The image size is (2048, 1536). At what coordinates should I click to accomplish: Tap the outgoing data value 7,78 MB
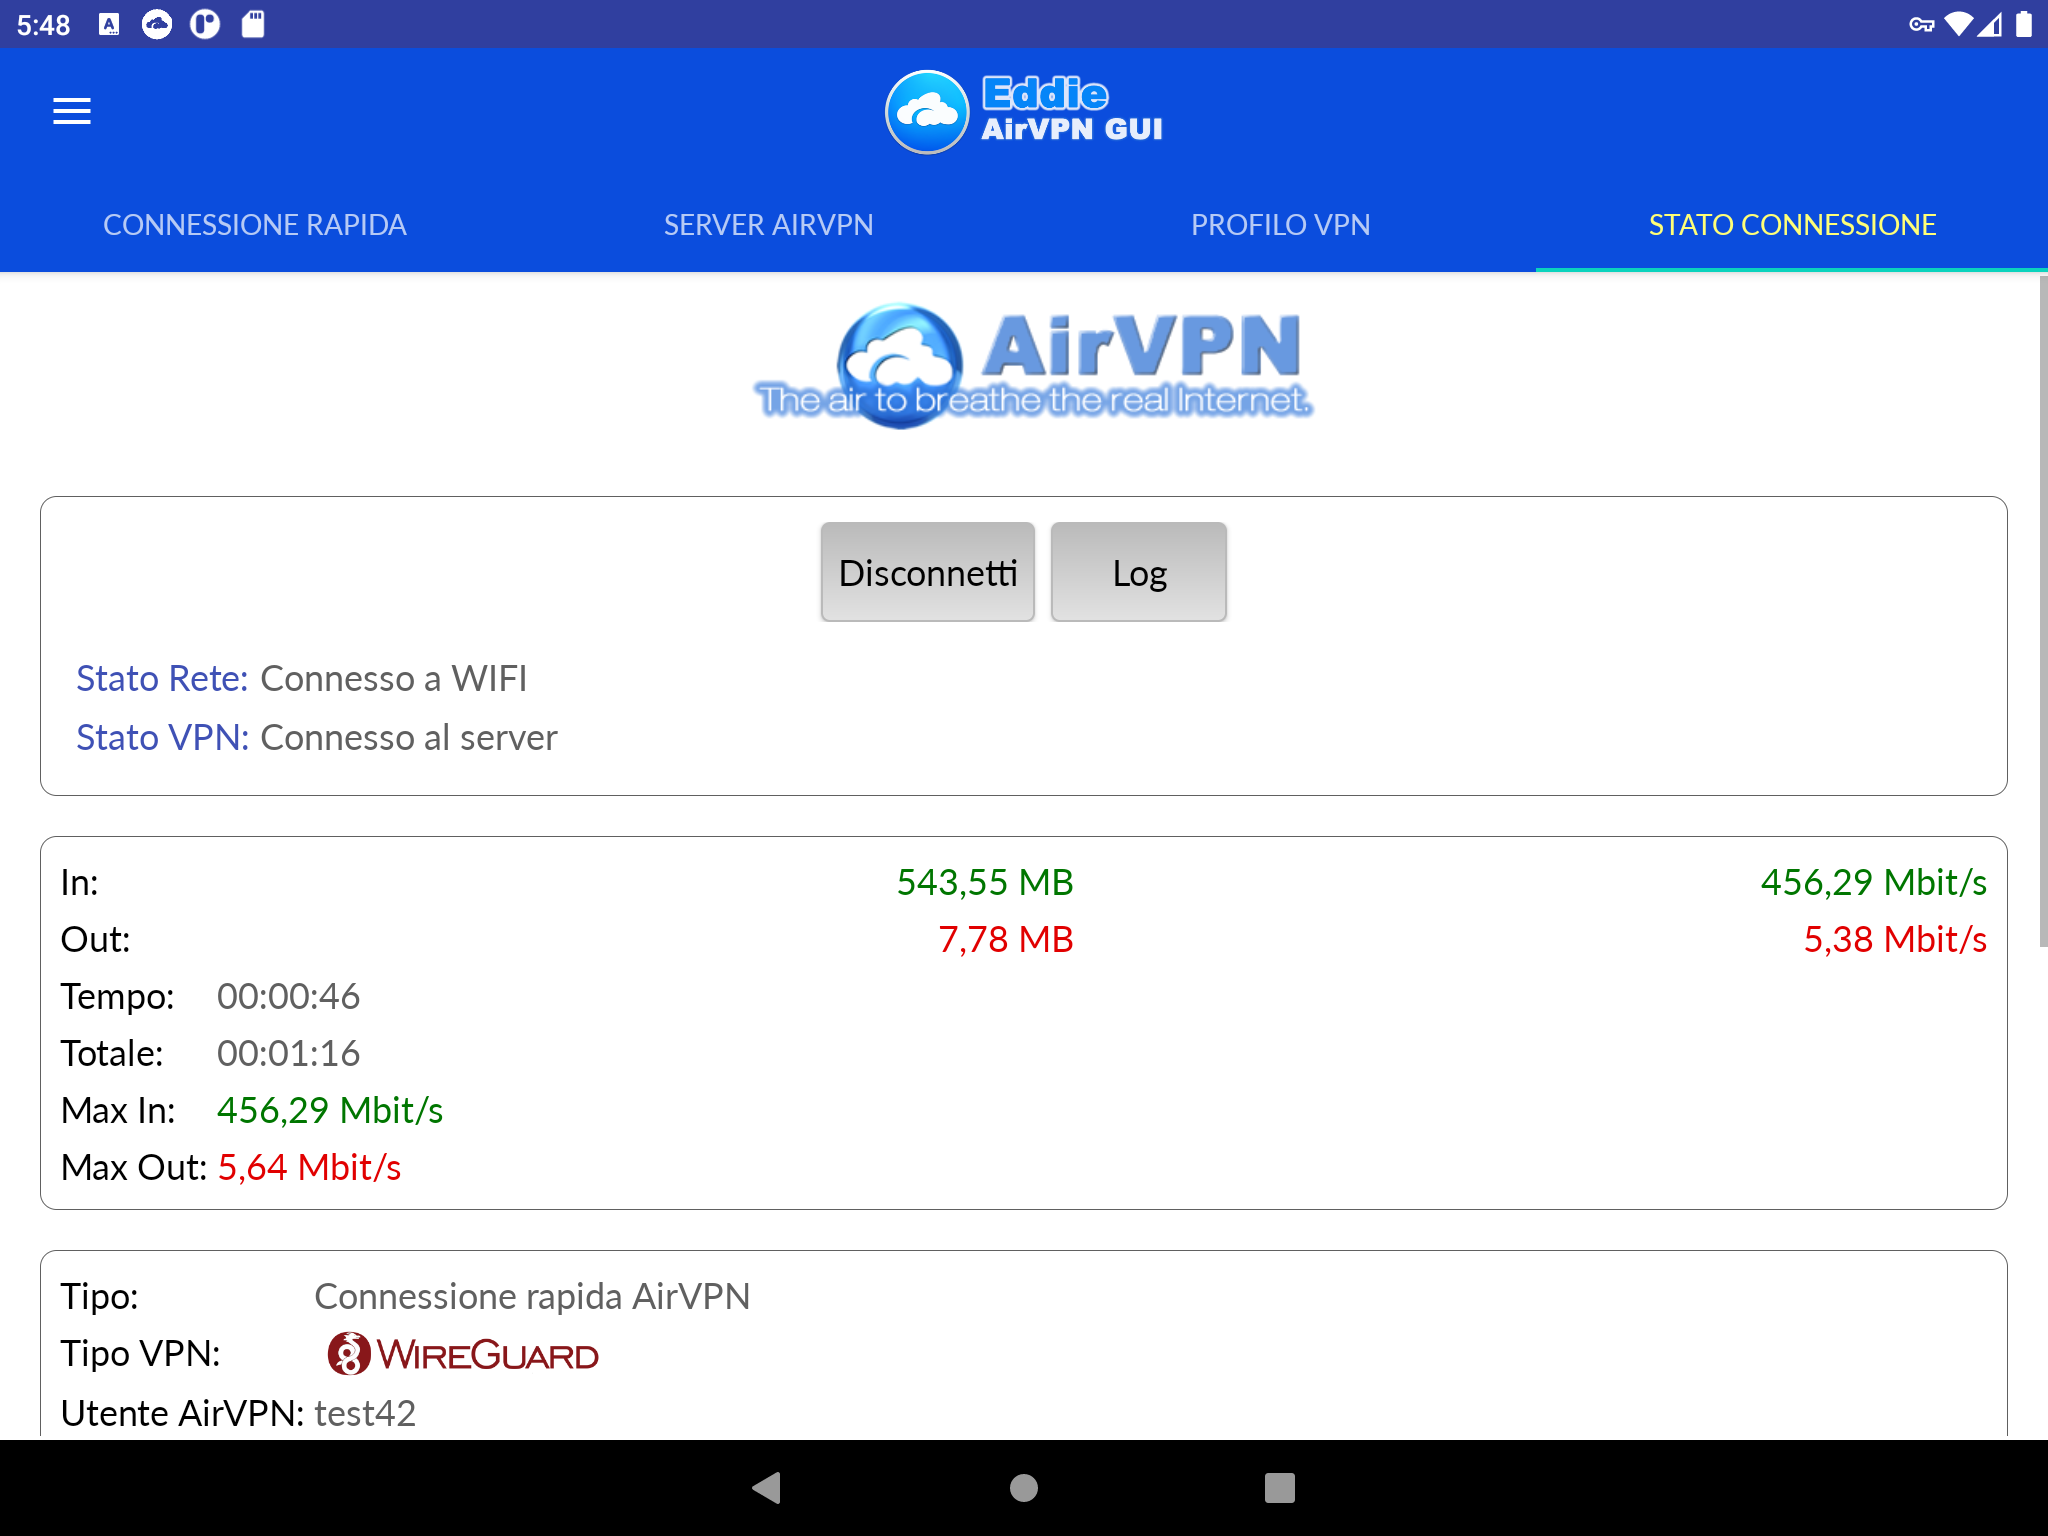point(1006,939)
